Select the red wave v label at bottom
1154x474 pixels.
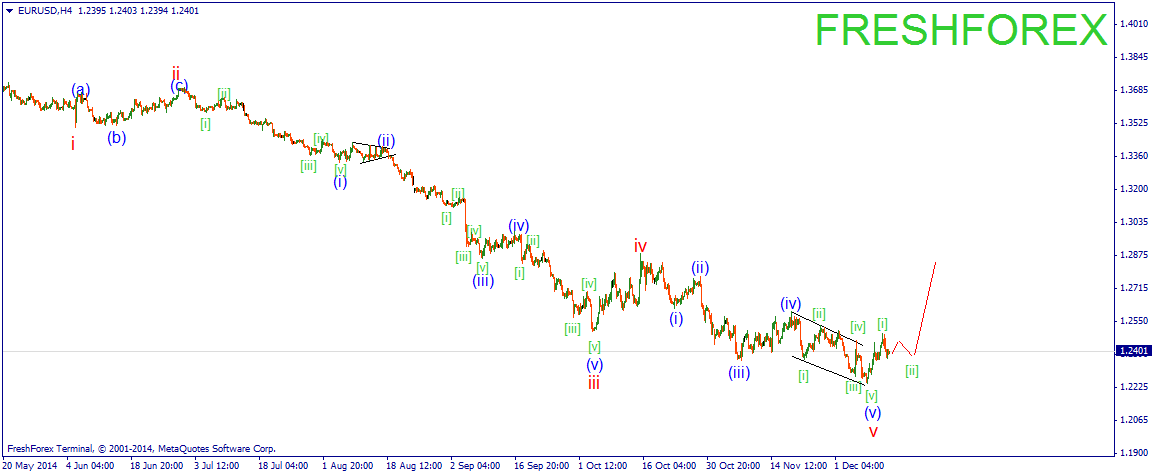point(873,431)
